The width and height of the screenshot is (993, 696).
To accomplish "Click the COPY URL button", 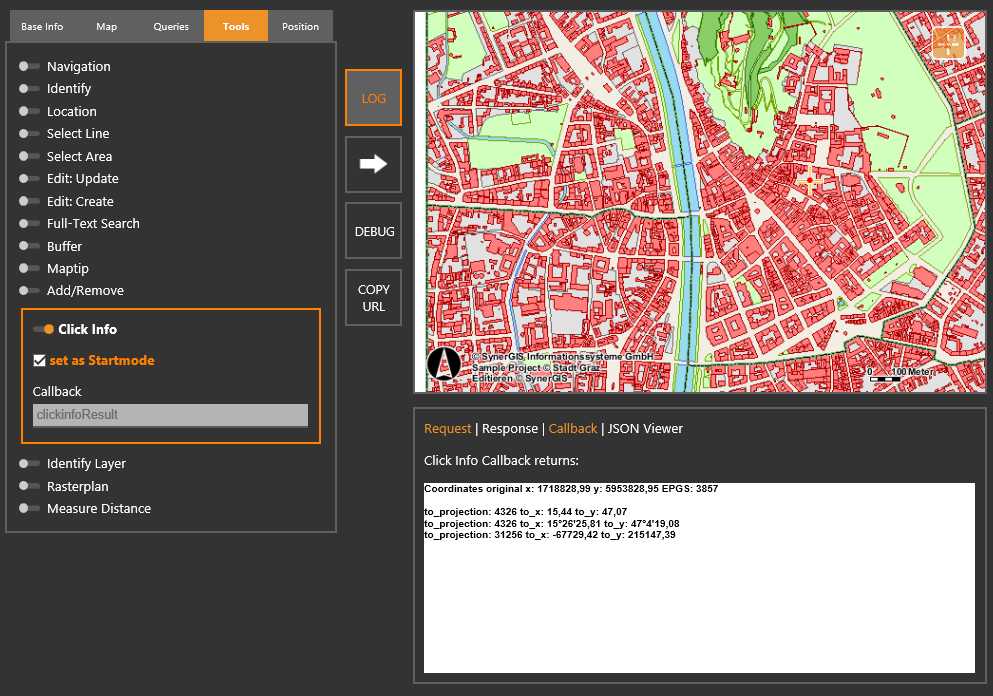I will pyautogui.click(x=373, y=297).
